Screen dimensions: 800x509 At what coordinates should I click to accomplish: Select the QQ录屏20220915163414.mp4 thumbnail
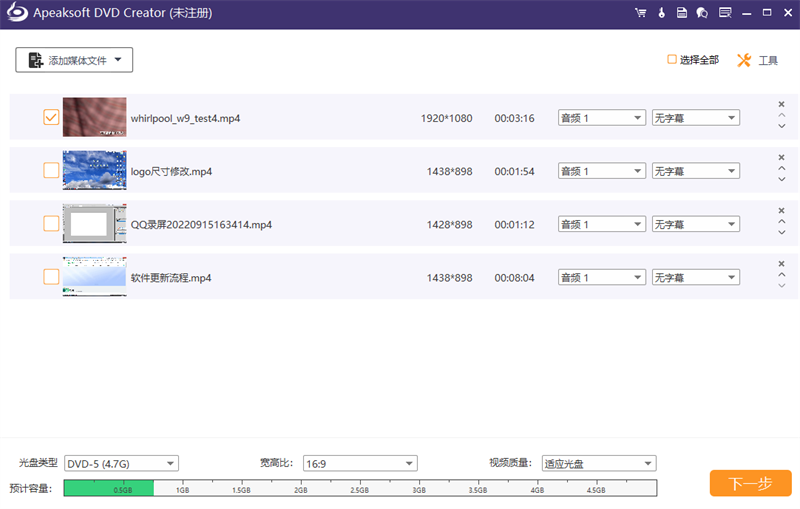pos(94,223)
